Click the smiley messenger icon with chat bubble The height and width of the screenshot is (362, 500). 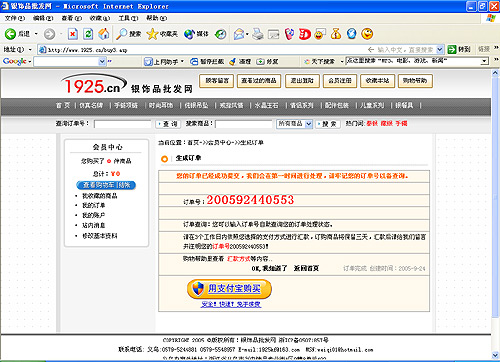pyautogui.click(x=320, y=34)
